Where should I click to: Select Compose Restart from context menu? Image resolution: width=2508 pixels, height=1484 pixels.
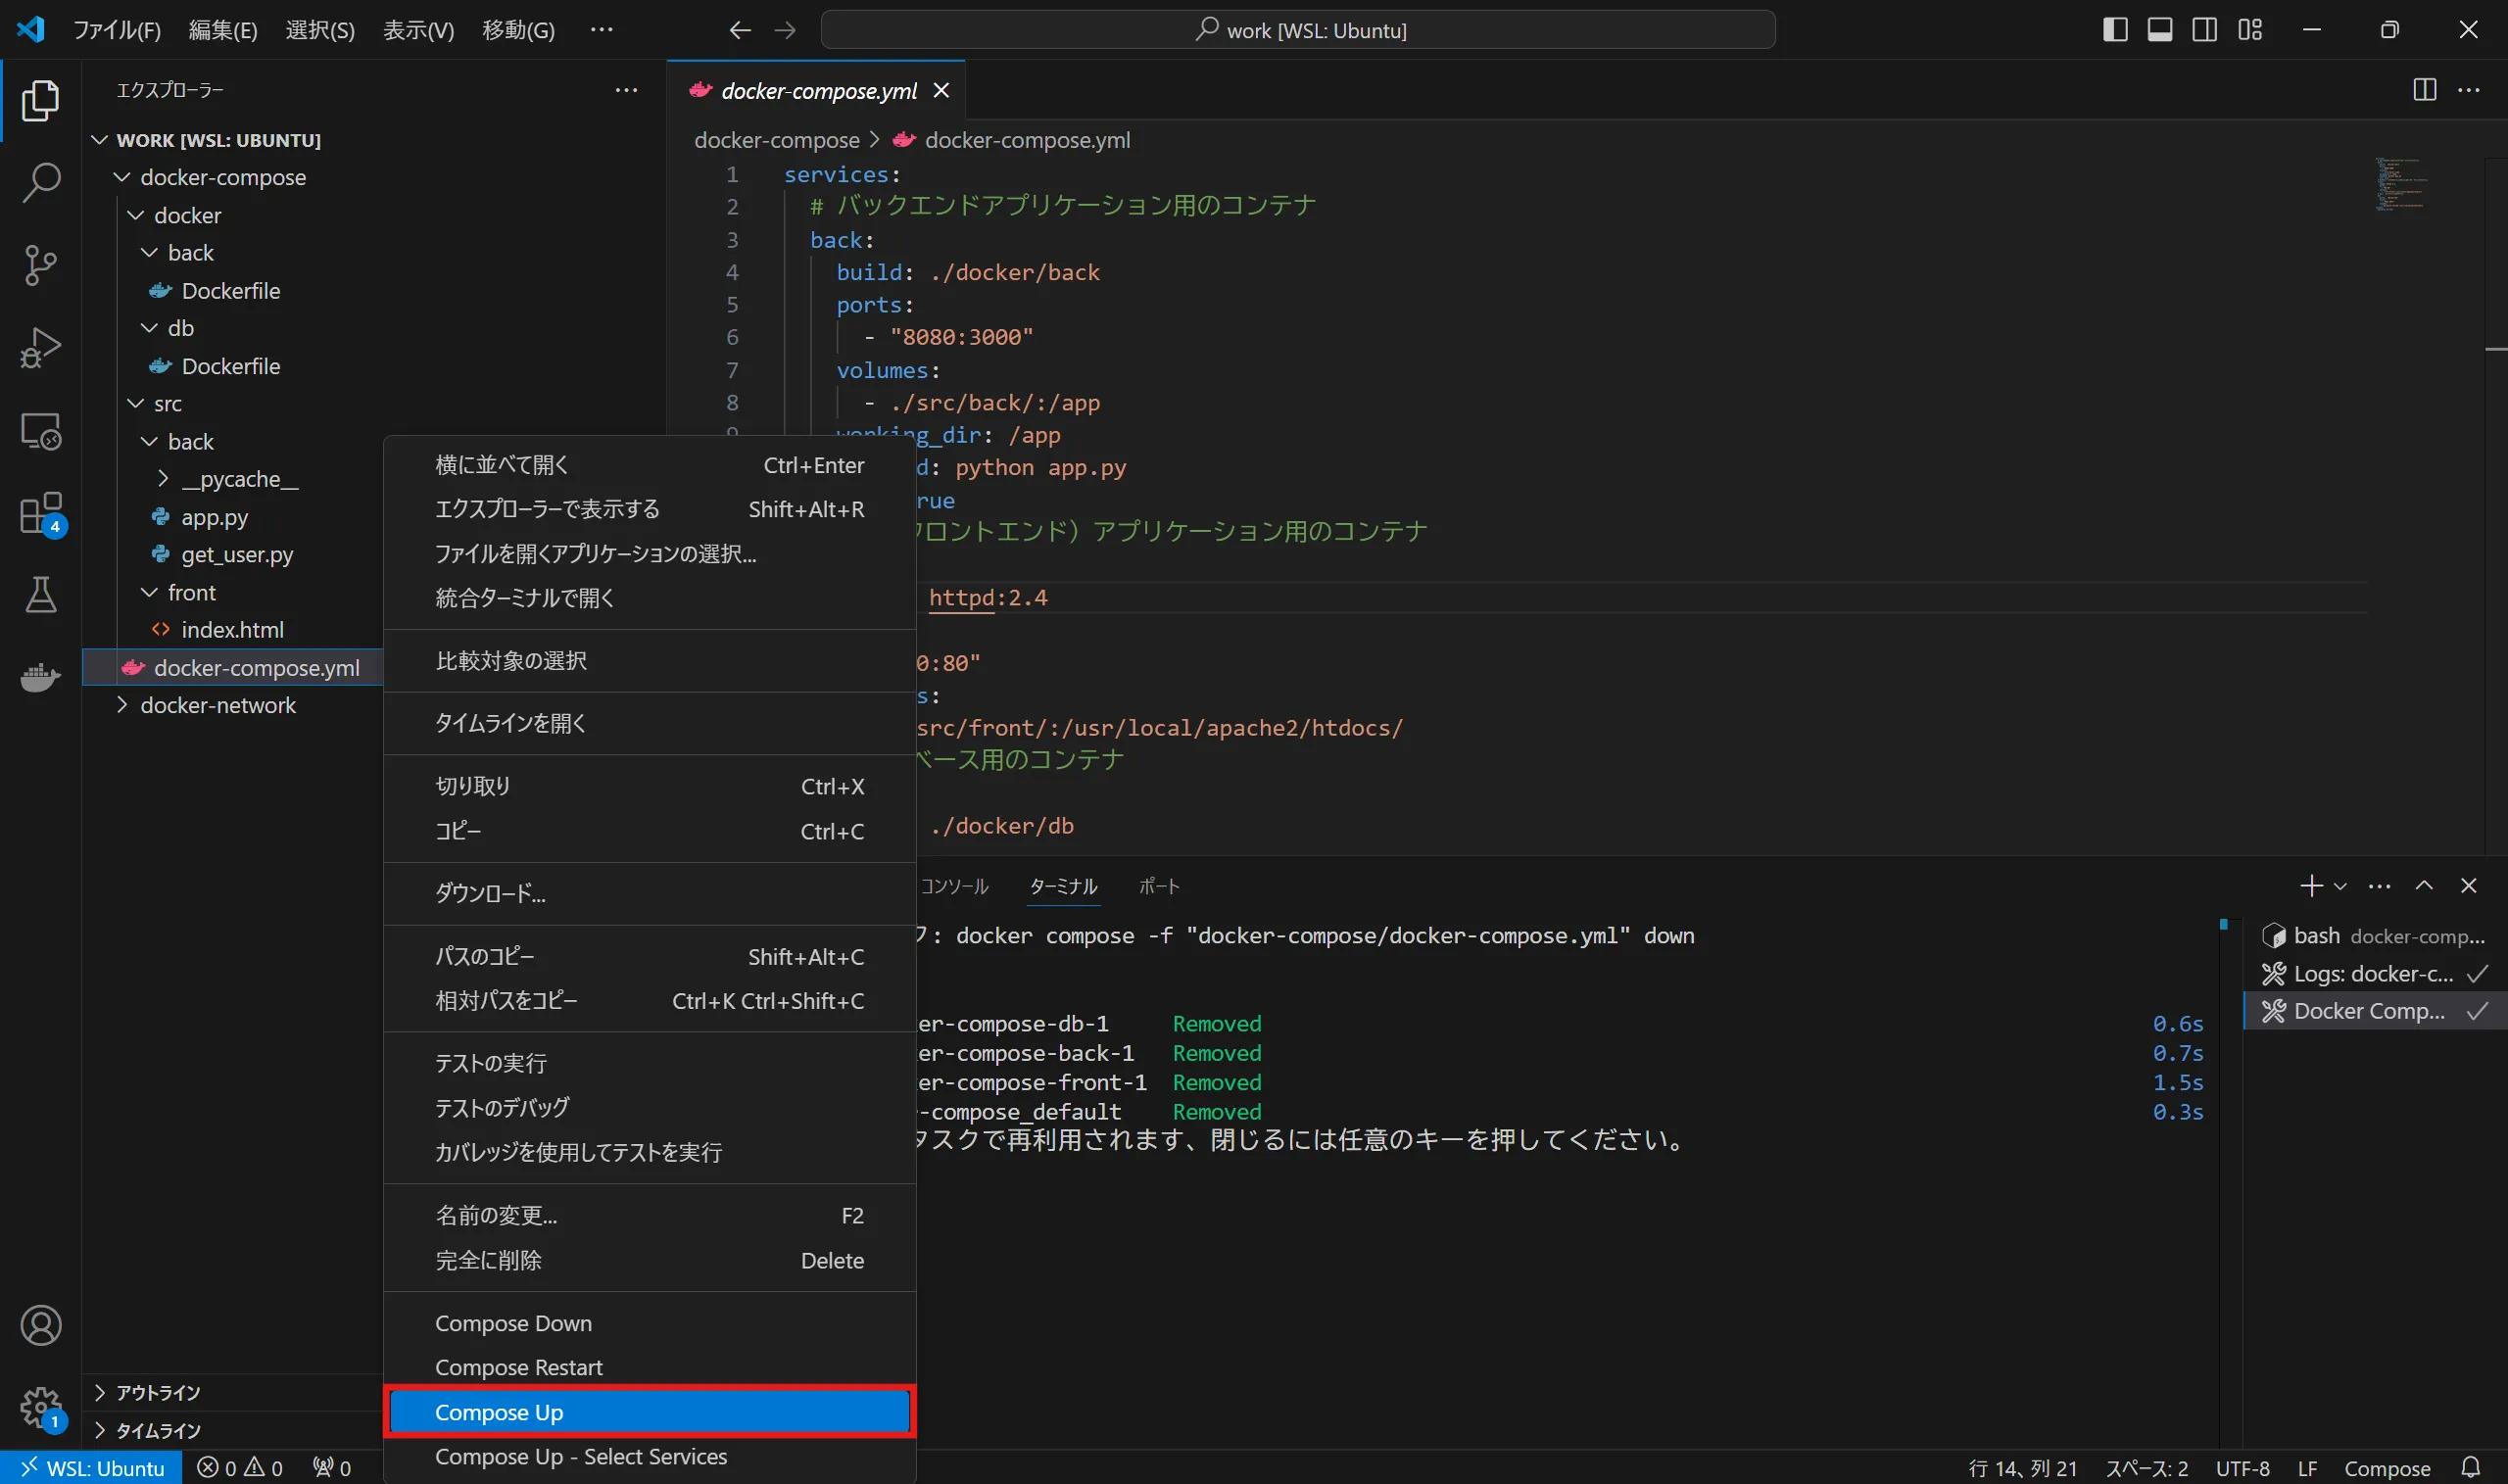519,1365
